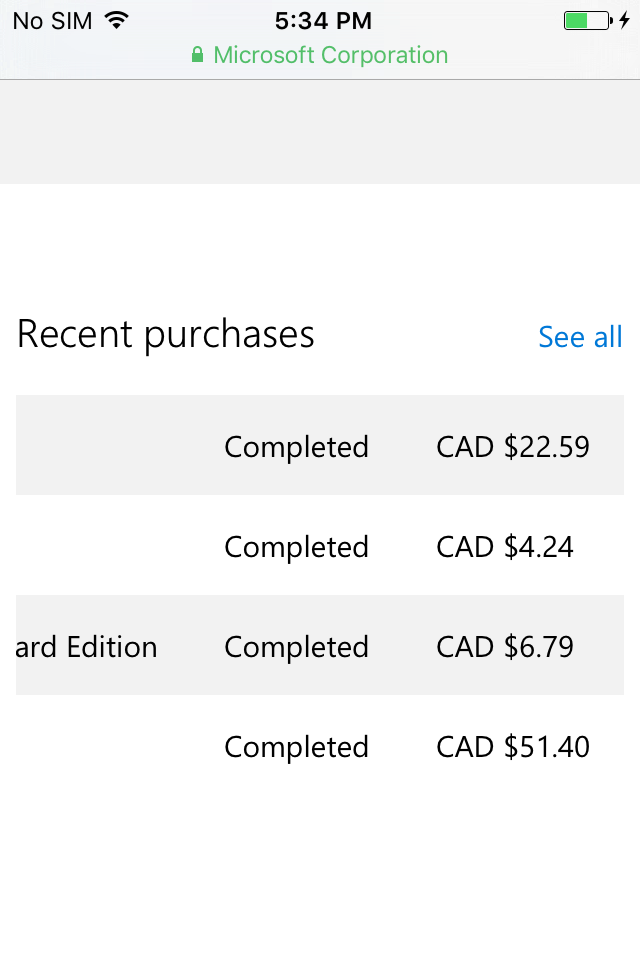This screenshot has width=640, height=960.
Task: Open the See all purchases link
Action: coord(580,337)
